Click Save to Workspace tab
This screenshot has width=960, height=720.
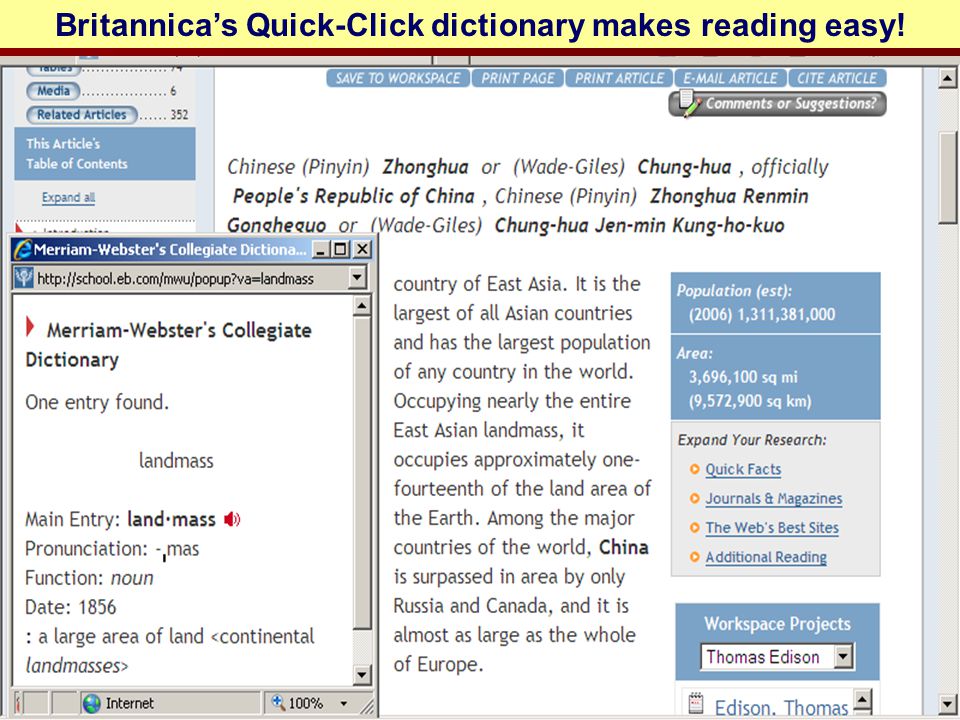pyautogui.click(x=398, y=78)
